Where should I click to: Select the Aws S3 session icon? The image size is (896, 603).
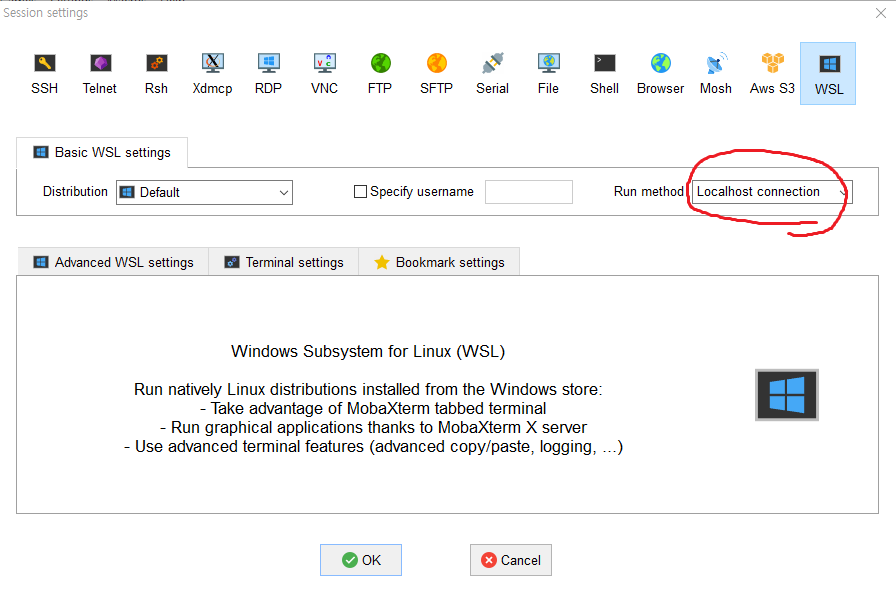coord(772,74)
